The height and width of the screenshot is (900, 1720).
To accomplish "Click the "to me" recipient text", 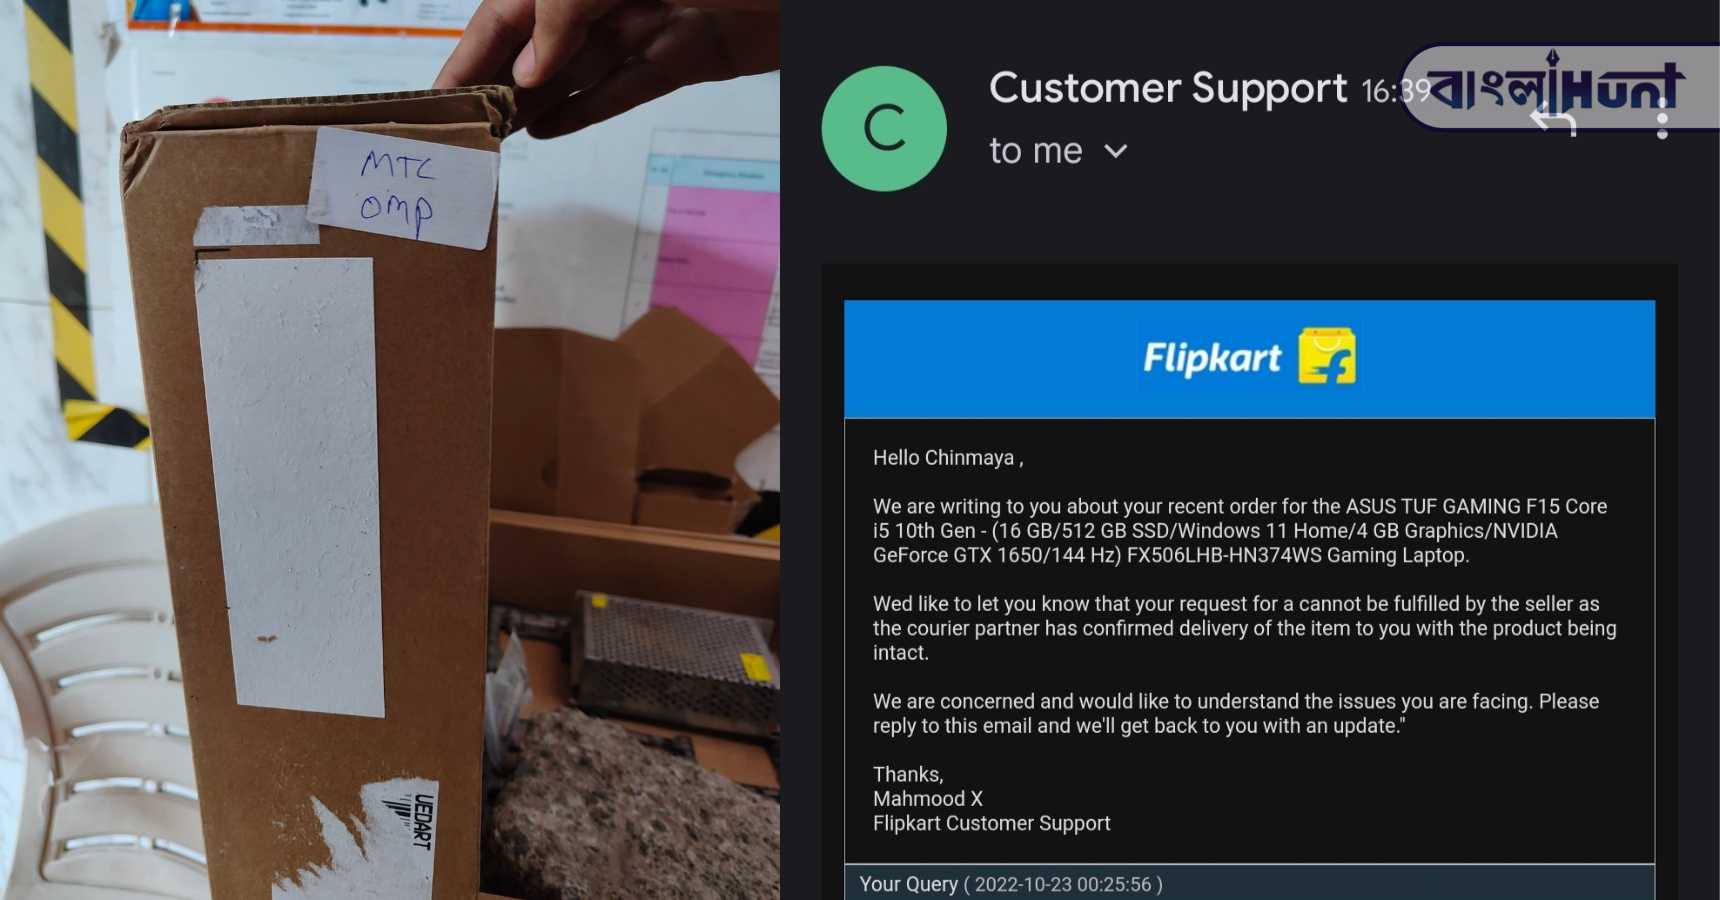I will coord(1036,151).
